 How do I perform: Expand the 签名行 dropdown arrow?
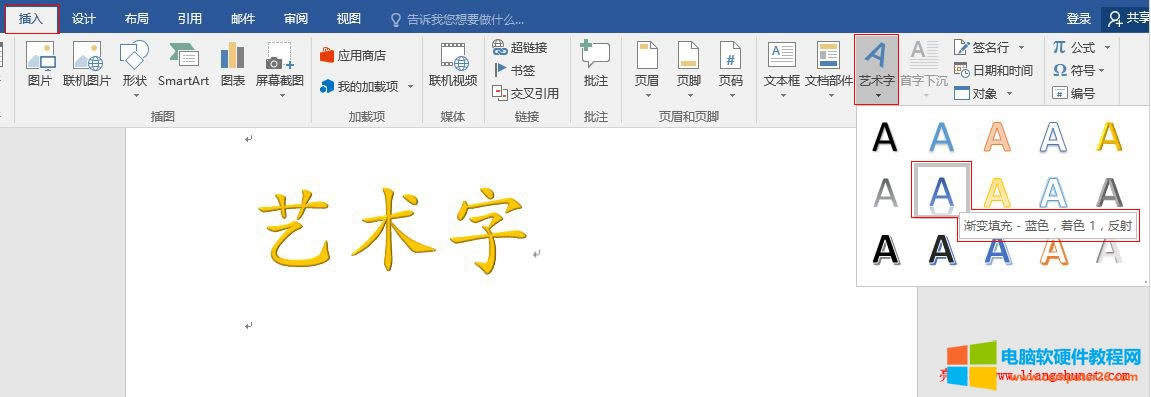click(x=1021, y=48)
